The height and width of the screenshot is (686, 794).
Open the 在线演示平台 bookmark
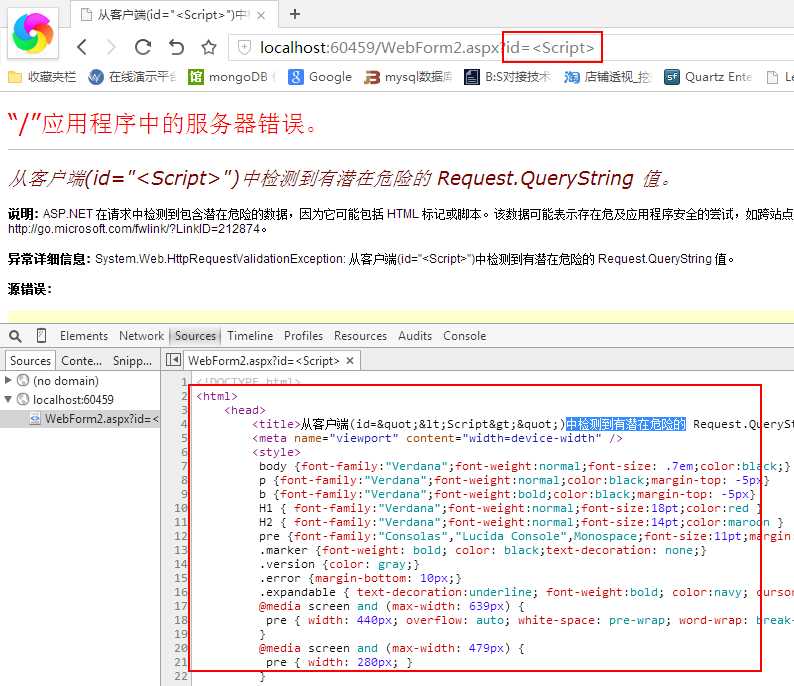click(x=132, y=77)
